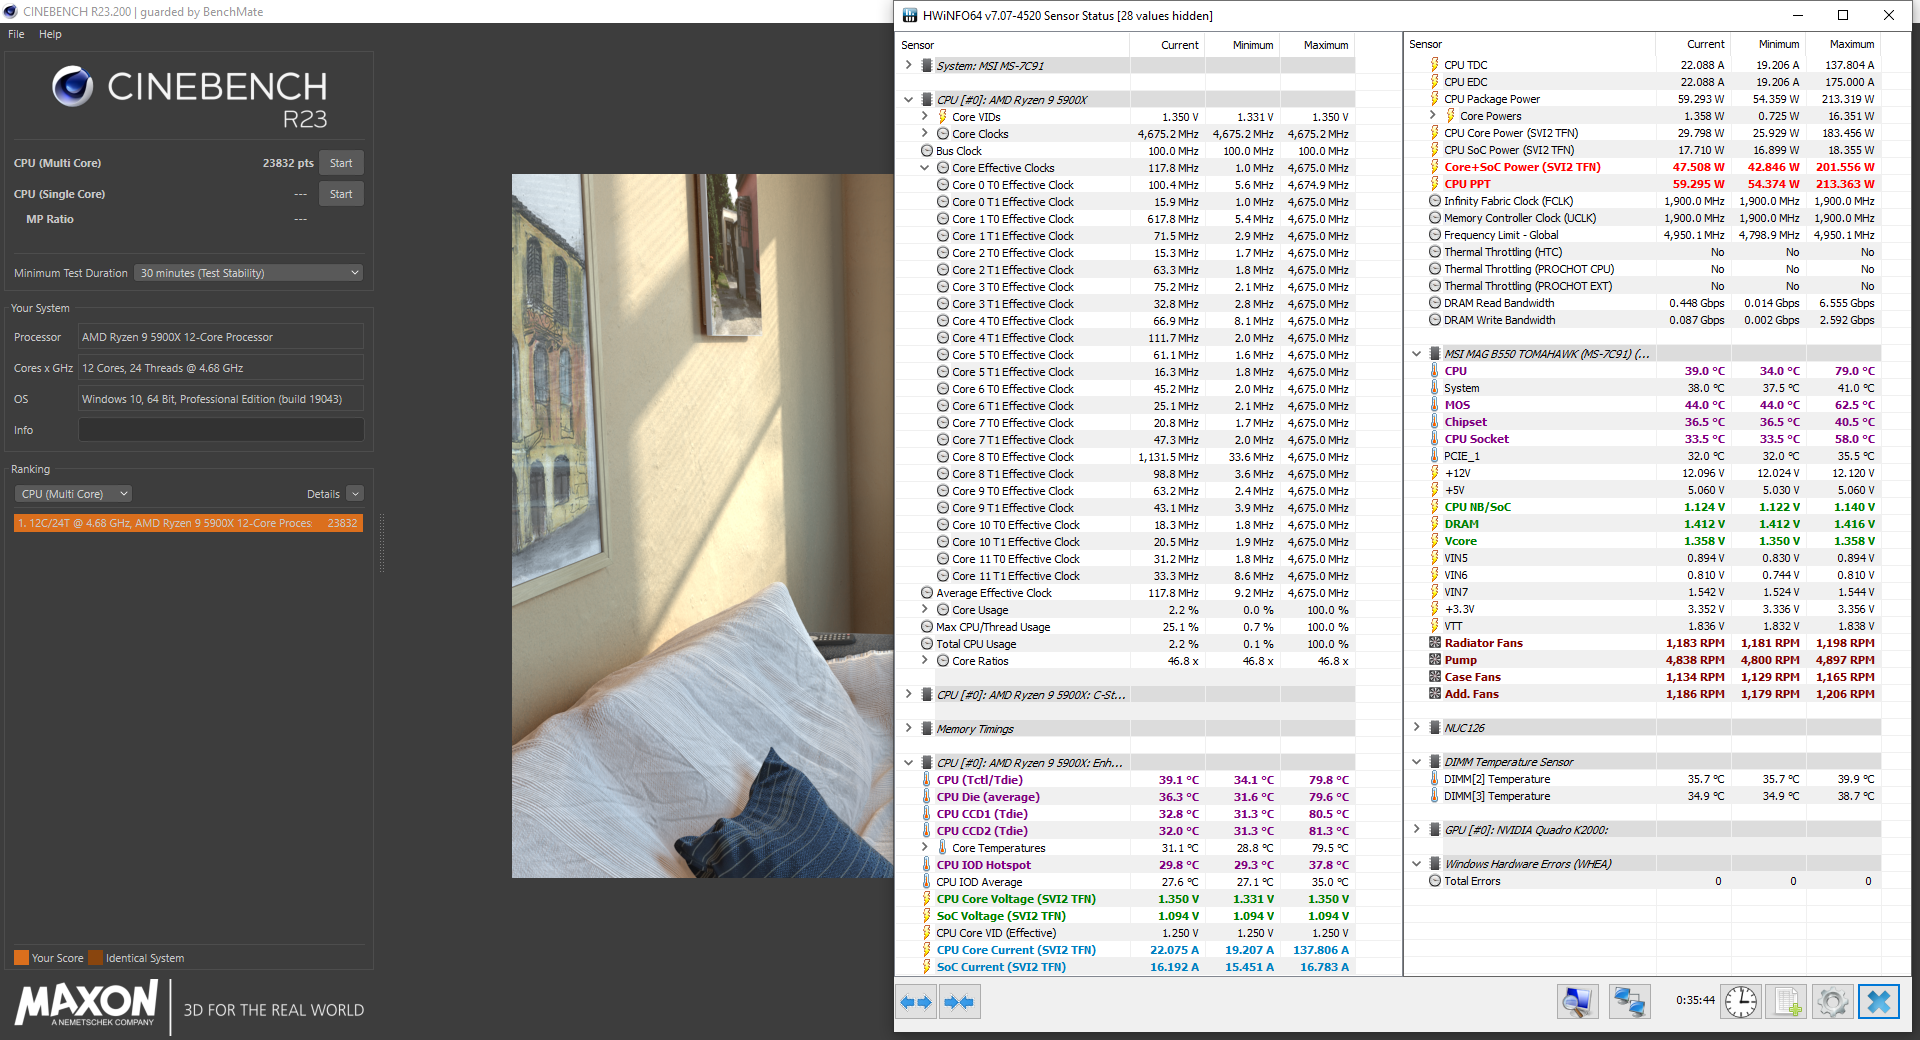
Task: Select the Core+SoC Power (SVI2 TFN) row
Action: [1642, 167]
